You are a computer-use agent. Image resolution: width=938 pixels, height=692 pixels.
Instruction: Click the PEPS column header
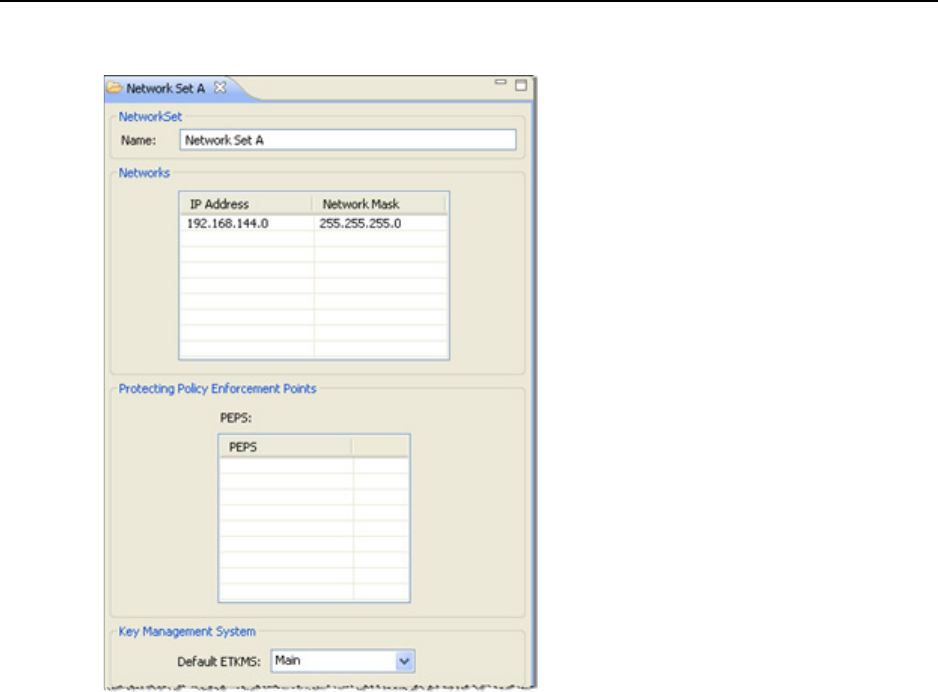pyautogui.click(x=286, y=447)
